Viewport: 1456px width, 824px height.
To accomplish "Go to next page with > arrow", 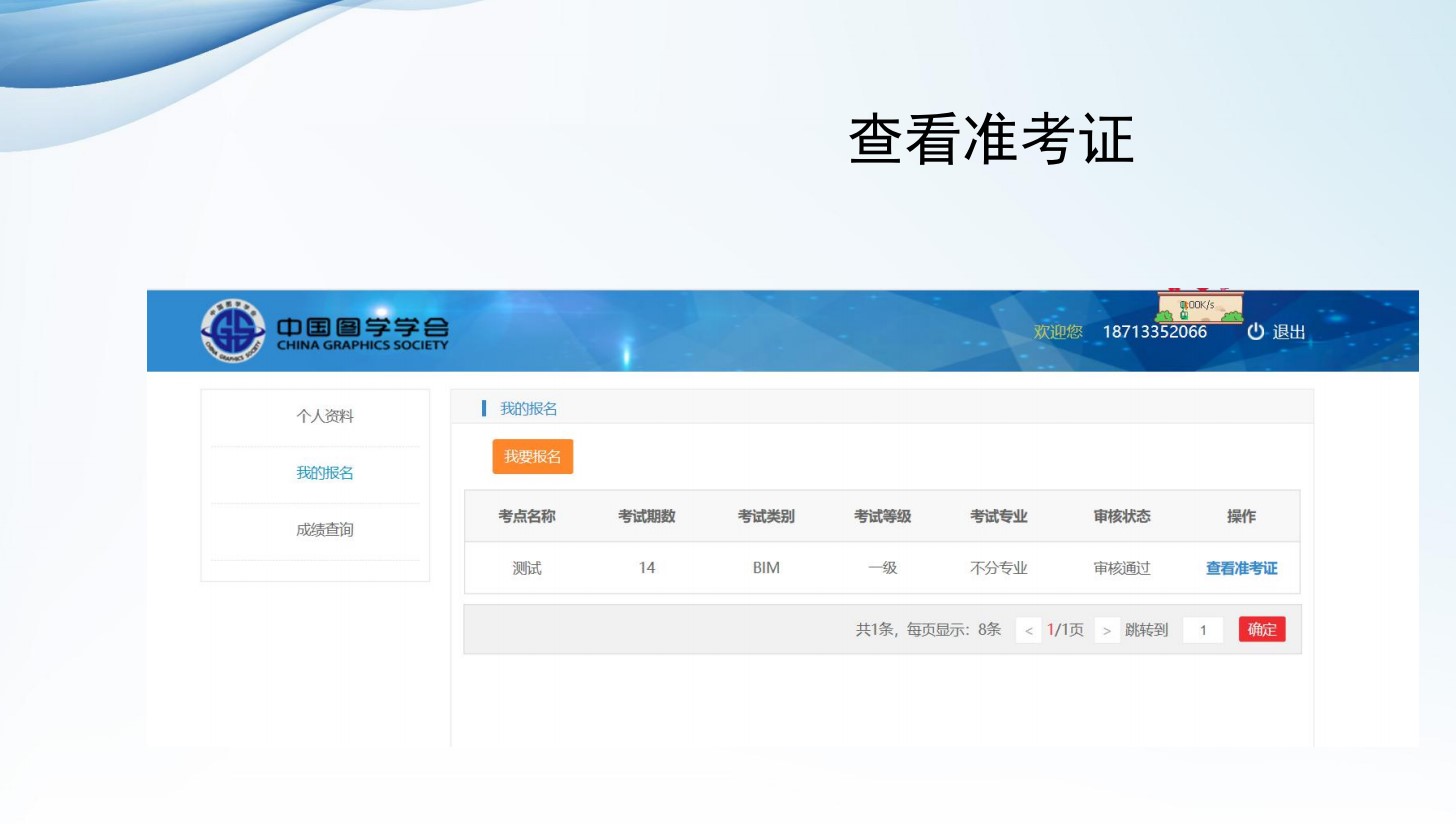I will 1106,630.
